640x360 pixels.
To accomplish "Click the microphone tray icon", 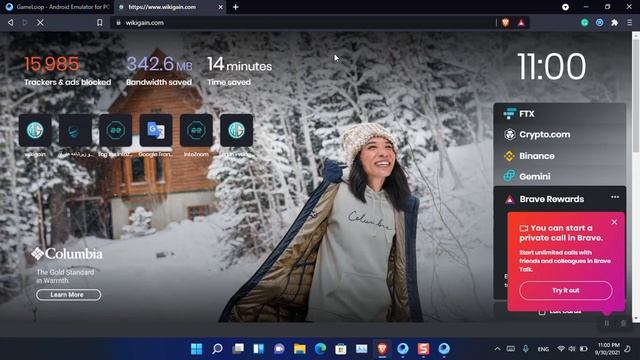I will point(525,349).
